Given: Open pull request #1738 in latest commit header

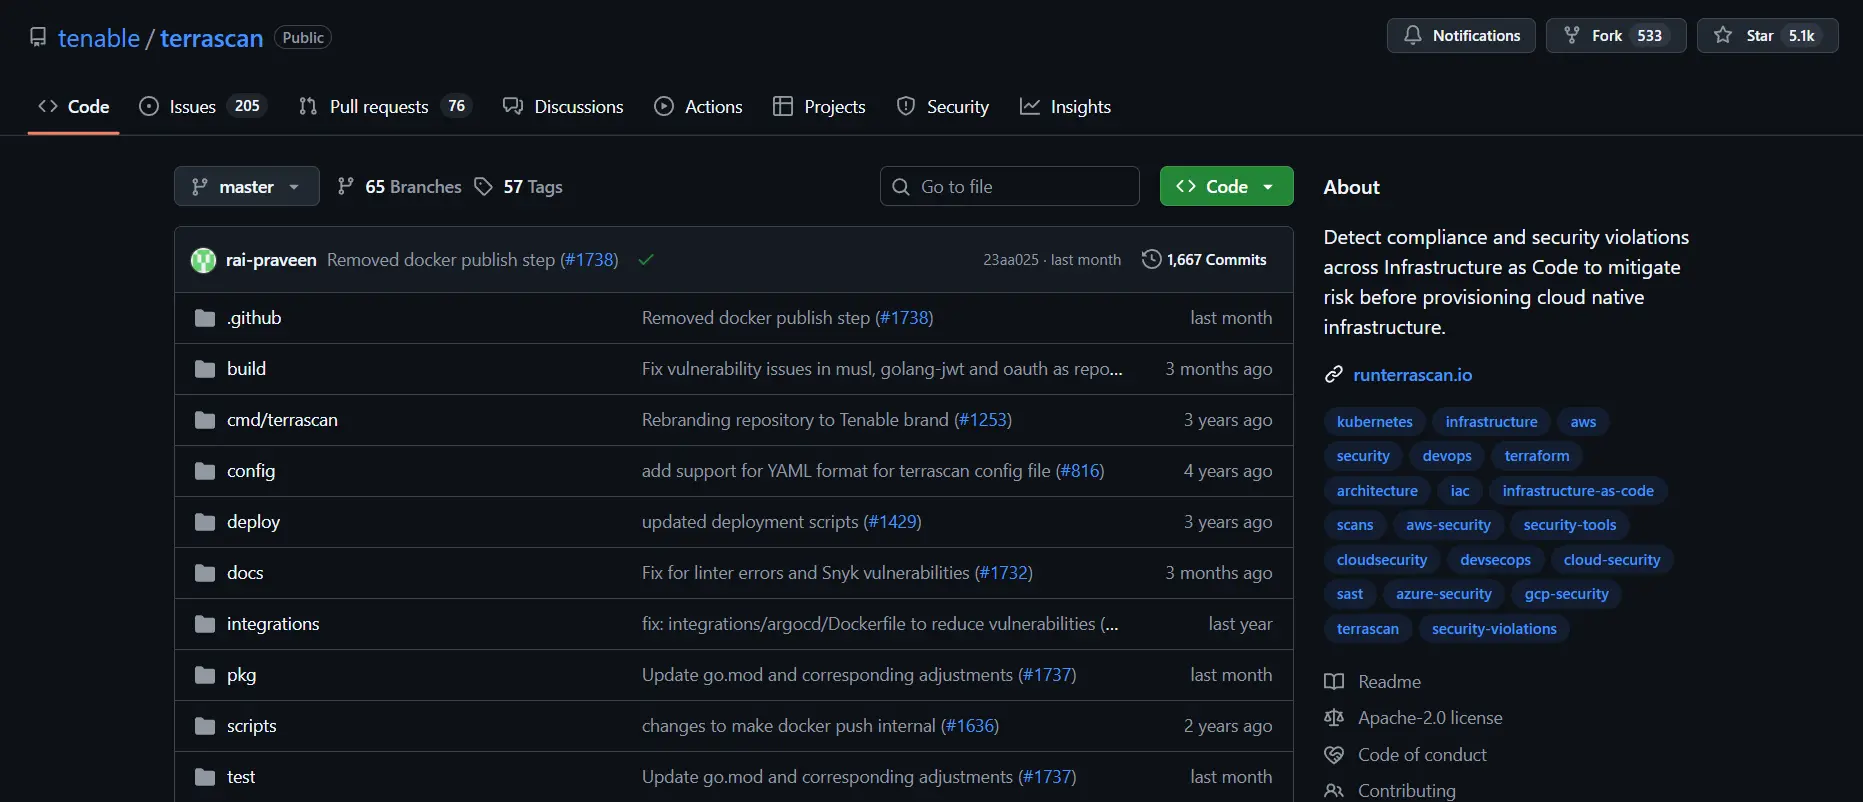Looking at the screenshot, I should [589, 260].
